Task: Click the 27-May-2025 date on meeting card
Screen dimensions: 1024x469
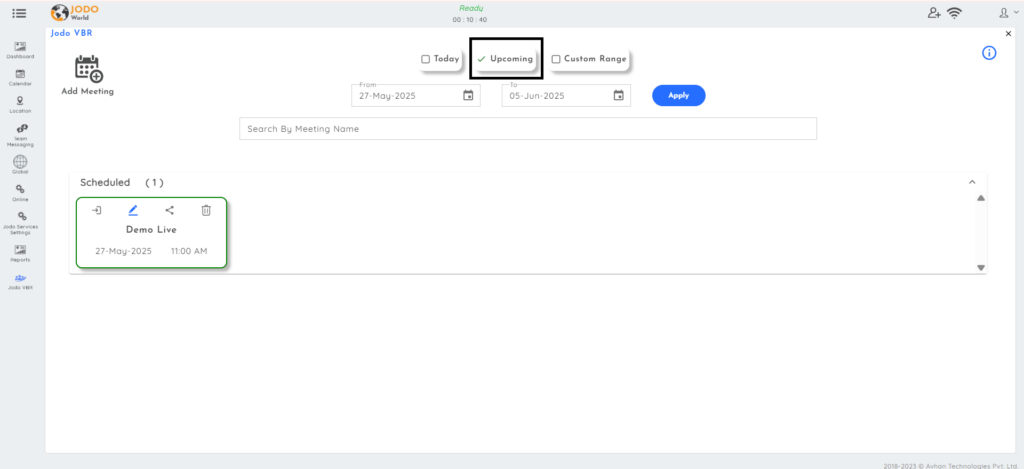Action: (123, 251)
